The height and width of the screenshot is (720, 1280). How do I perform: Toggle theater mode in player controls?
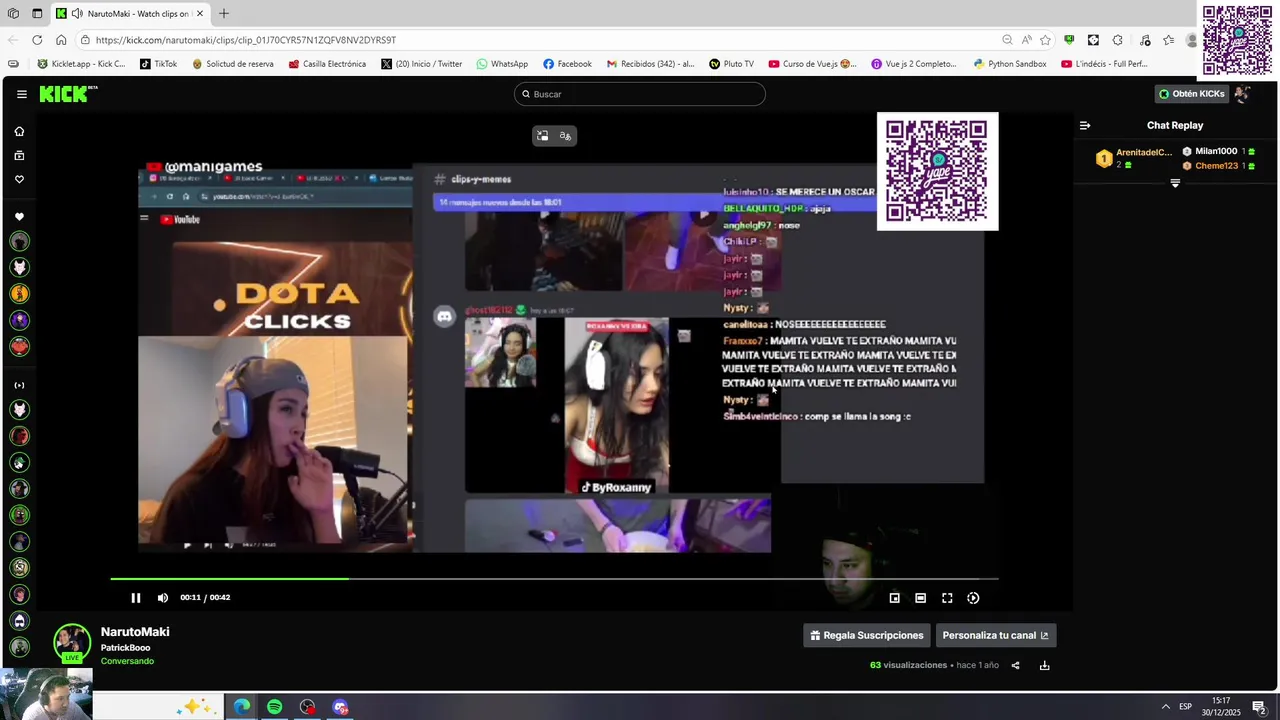click(921, 598)
